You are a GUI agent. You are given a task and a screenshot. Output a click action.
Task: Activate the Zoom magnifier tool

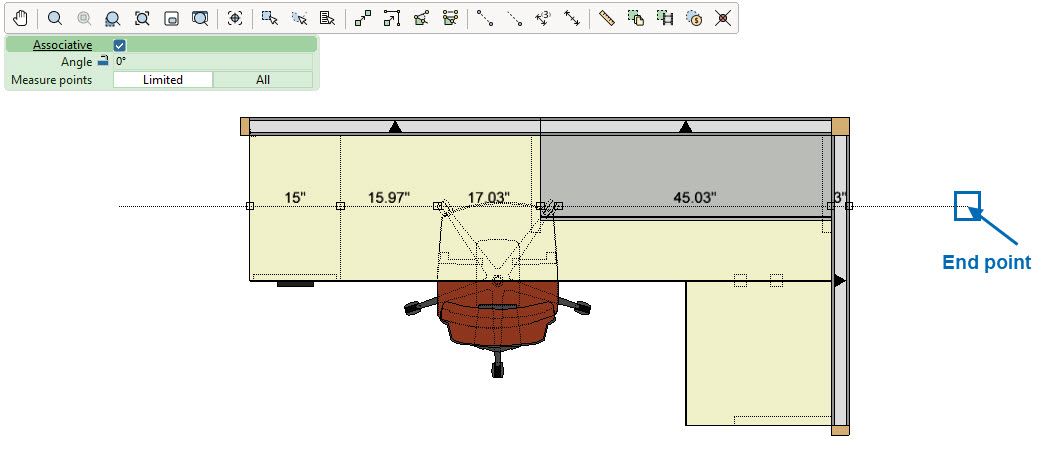click(55, 18)
